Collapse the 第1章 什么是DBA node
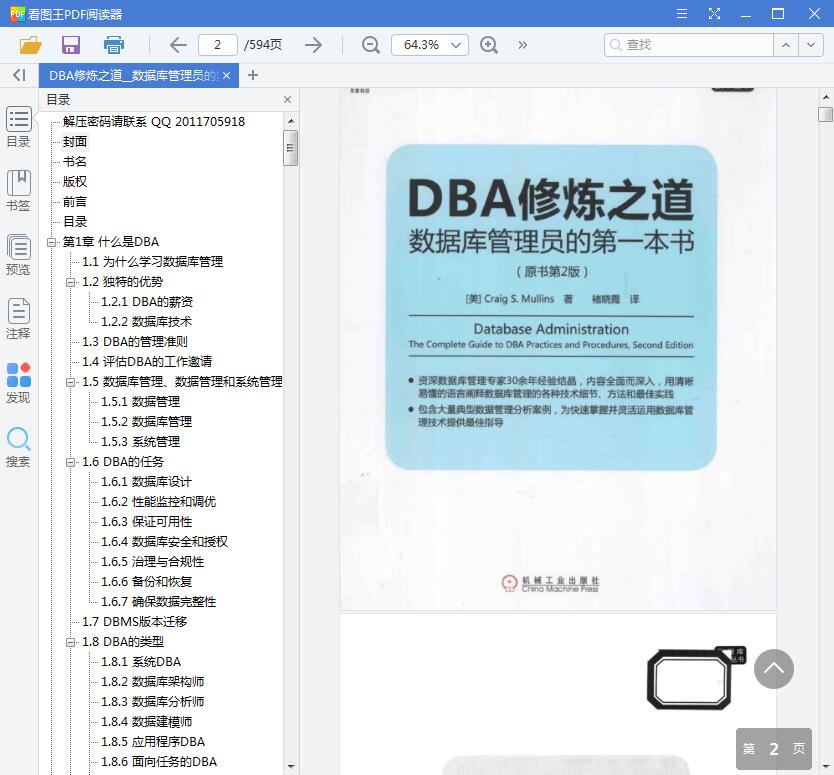Viewport: 834px width, 775px height. click(51, 242)
